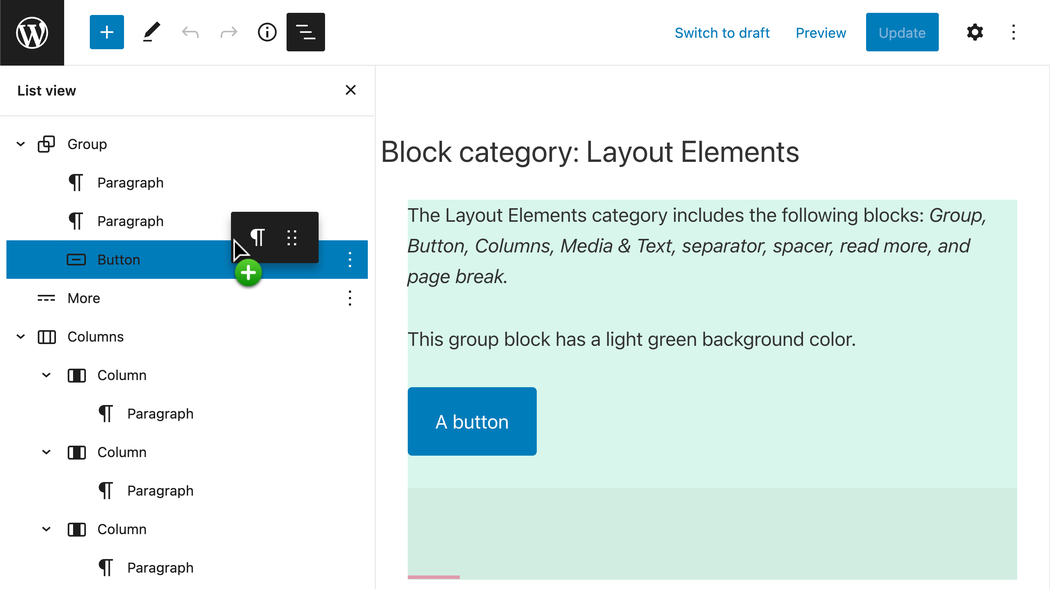Select the third Column label

pyautogui.click(x=122, y=529)
